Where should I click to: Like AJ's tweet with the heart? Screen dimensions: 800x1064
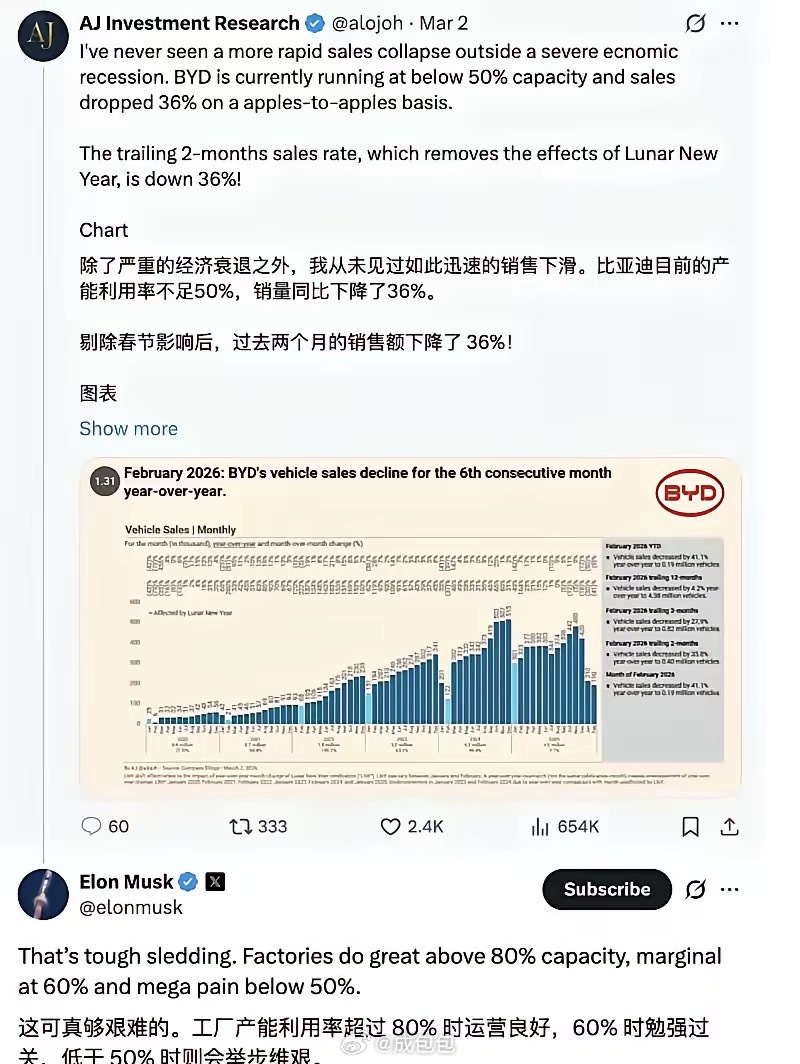tap(390, 826)
